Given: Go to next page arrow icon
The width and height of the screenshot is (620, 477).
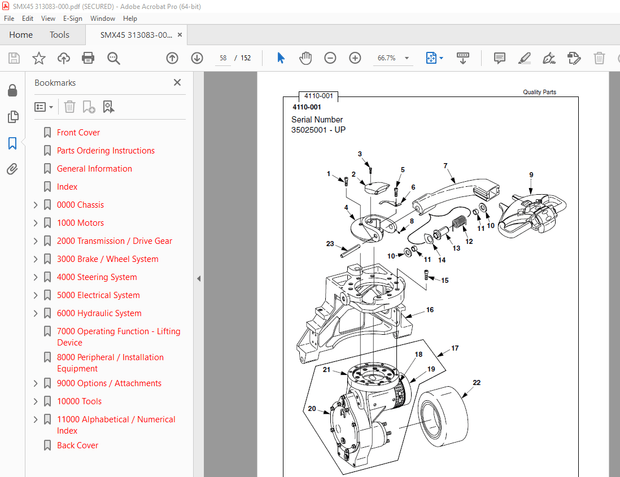Looking at the screenshot, I should 197,58.
